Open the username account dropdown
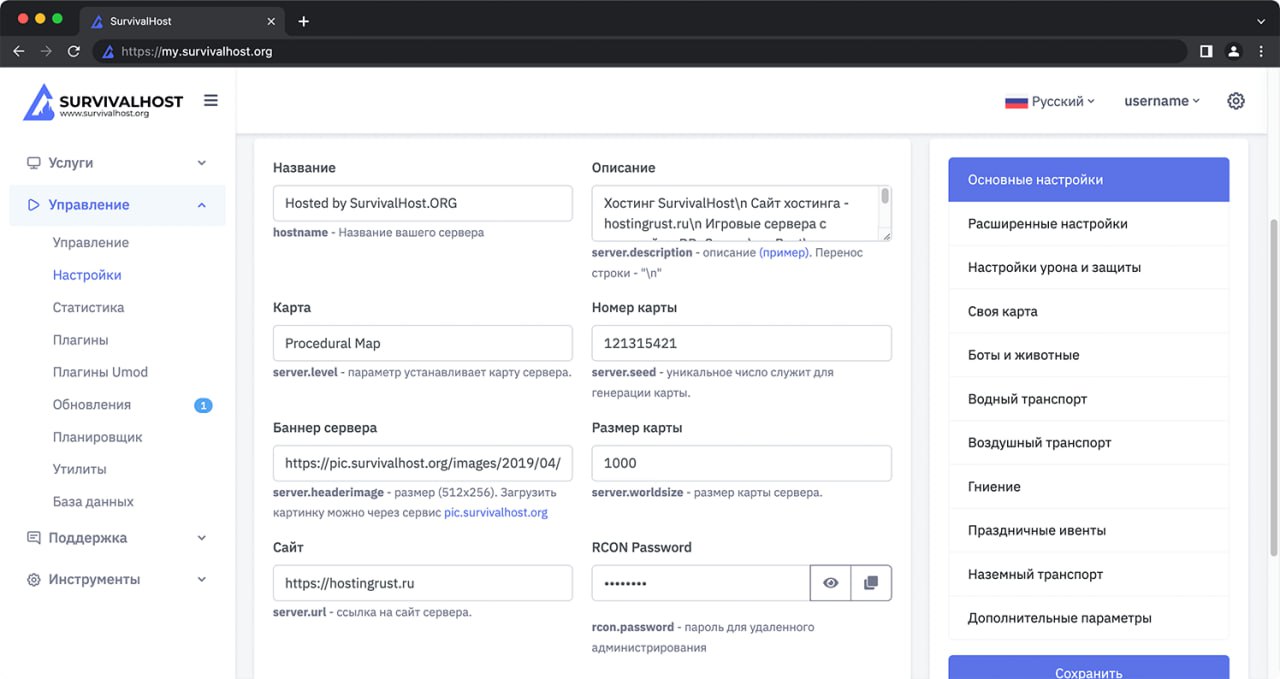Screen dimensions: 1280x679 (1162, 101)
